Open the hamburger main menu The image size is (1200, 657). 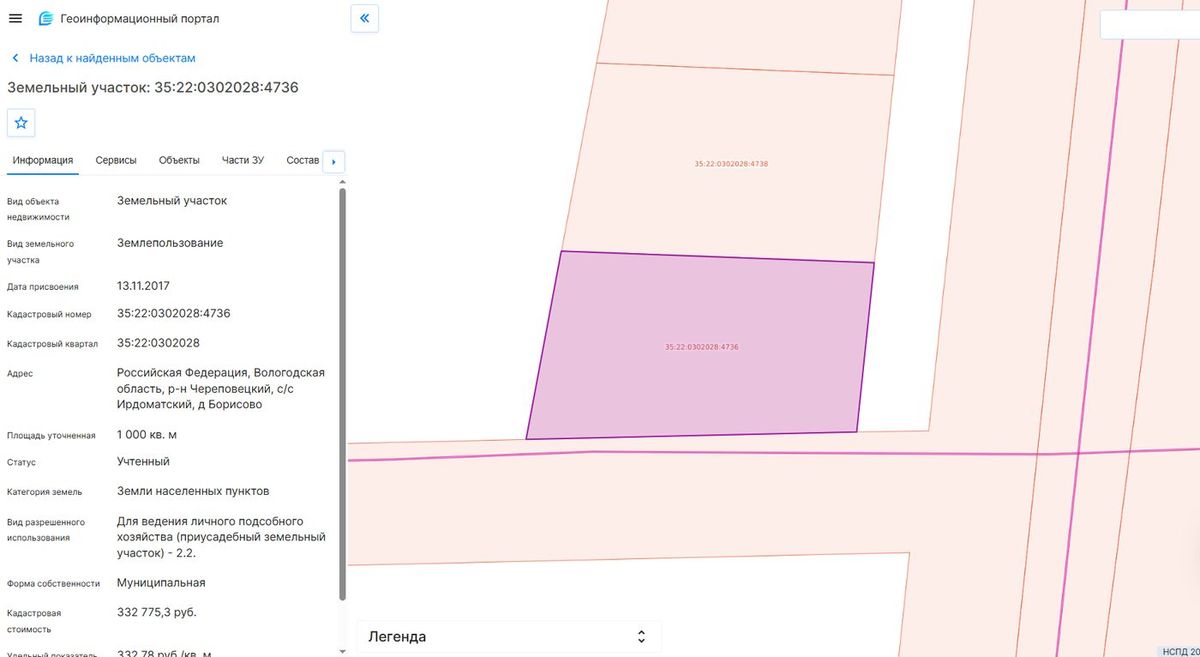pyautogui.click(x=15, y=18)
